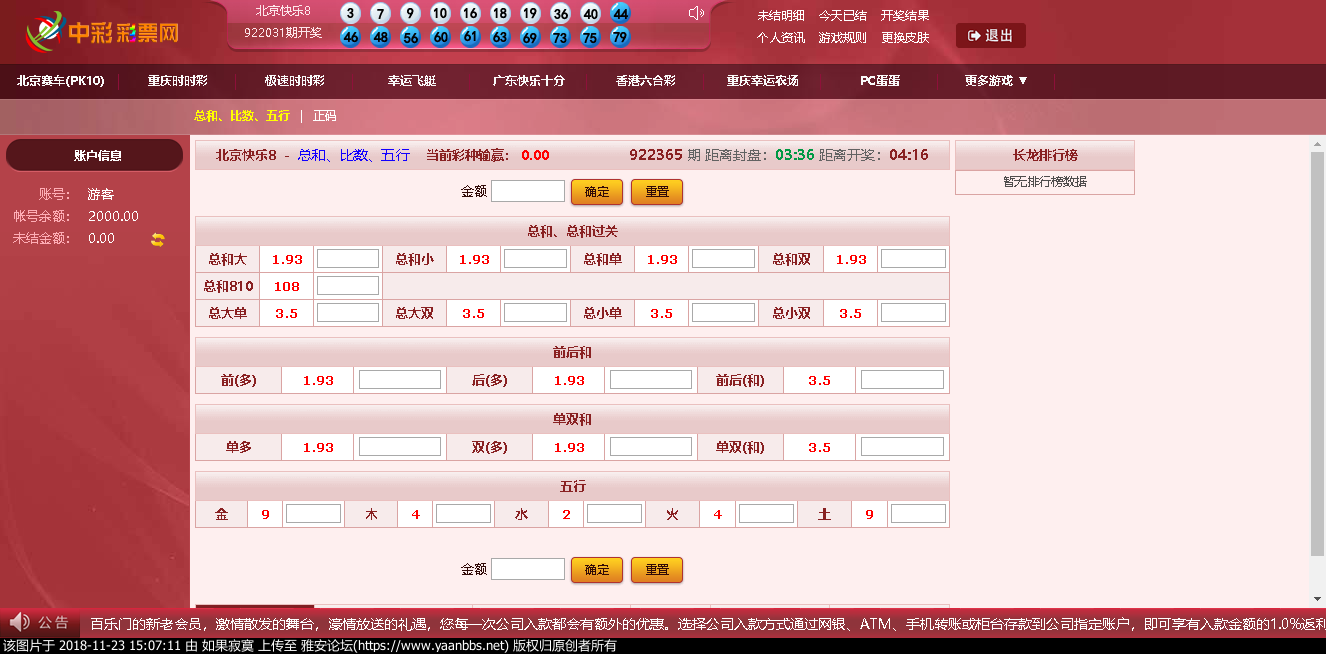Click the 火 five-element bet input

pos(766,514)
